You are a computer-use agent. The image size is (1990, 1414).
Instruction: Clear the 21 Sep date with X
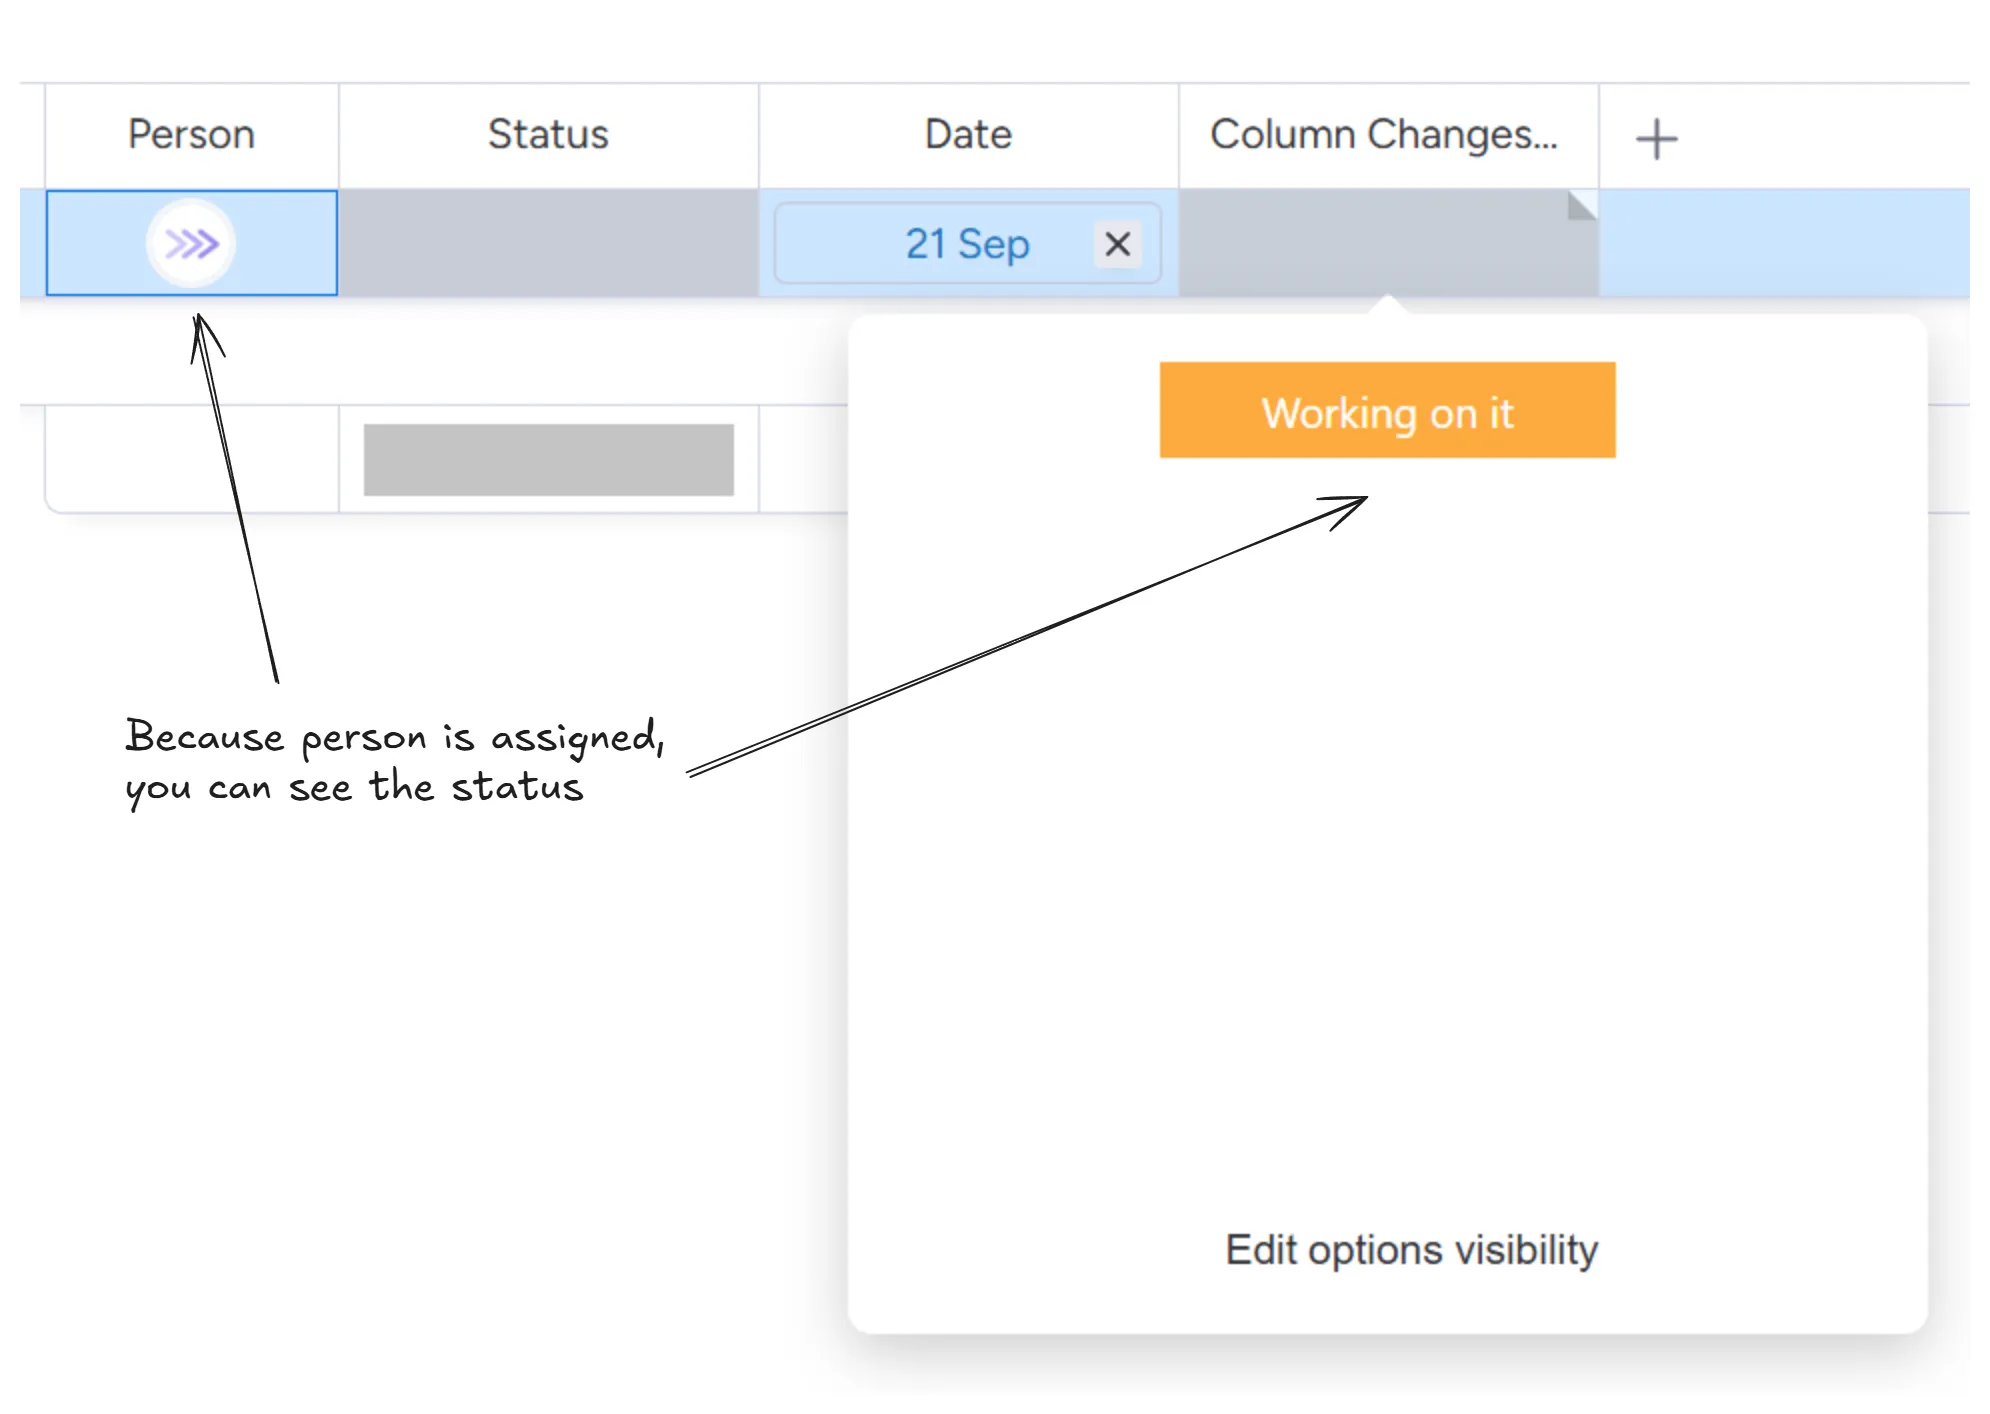pyautogui.click(x=1117, y=243)
